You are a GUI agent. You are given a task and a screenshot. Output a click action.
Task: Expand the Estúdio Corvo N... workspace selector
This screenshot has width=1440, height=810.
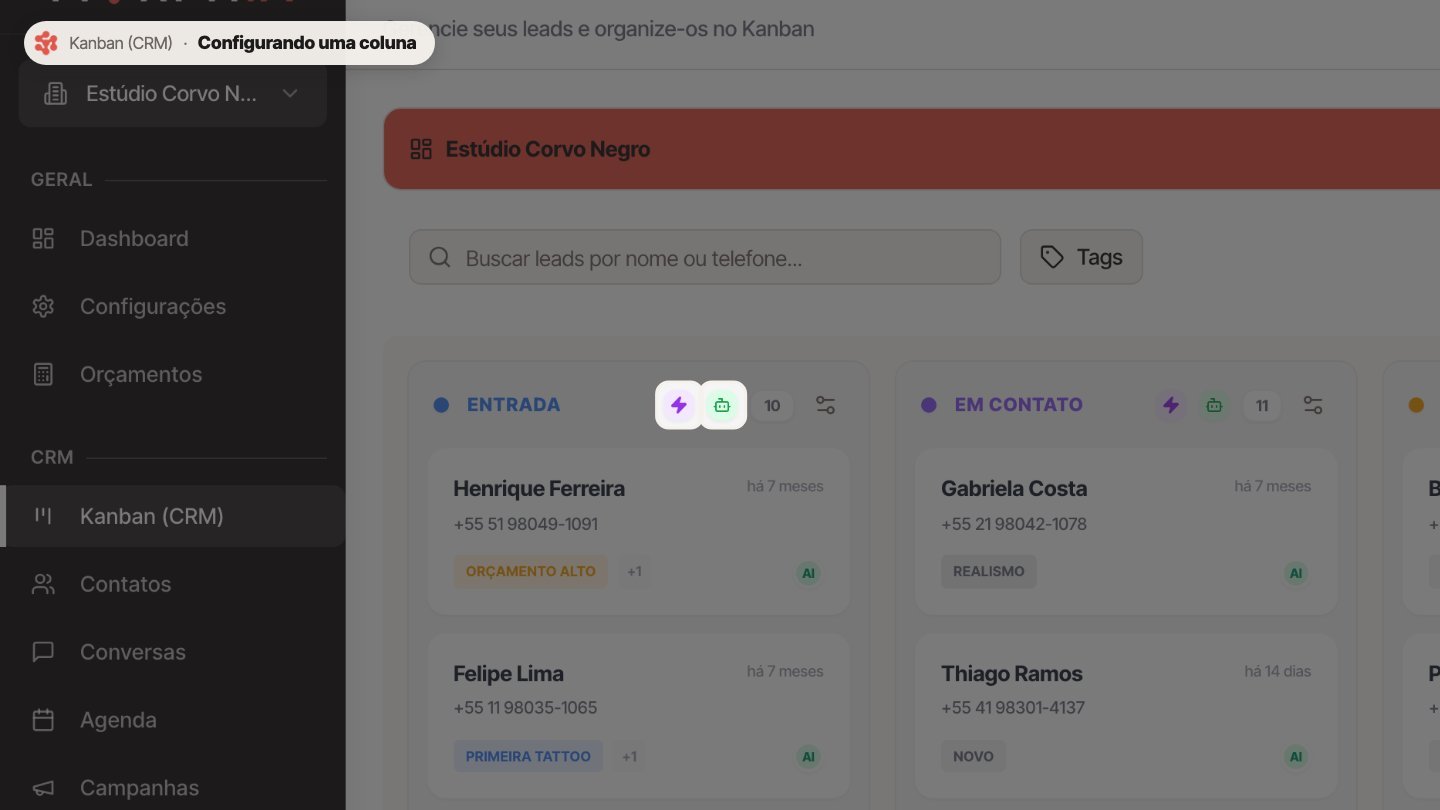click(172, 94)
